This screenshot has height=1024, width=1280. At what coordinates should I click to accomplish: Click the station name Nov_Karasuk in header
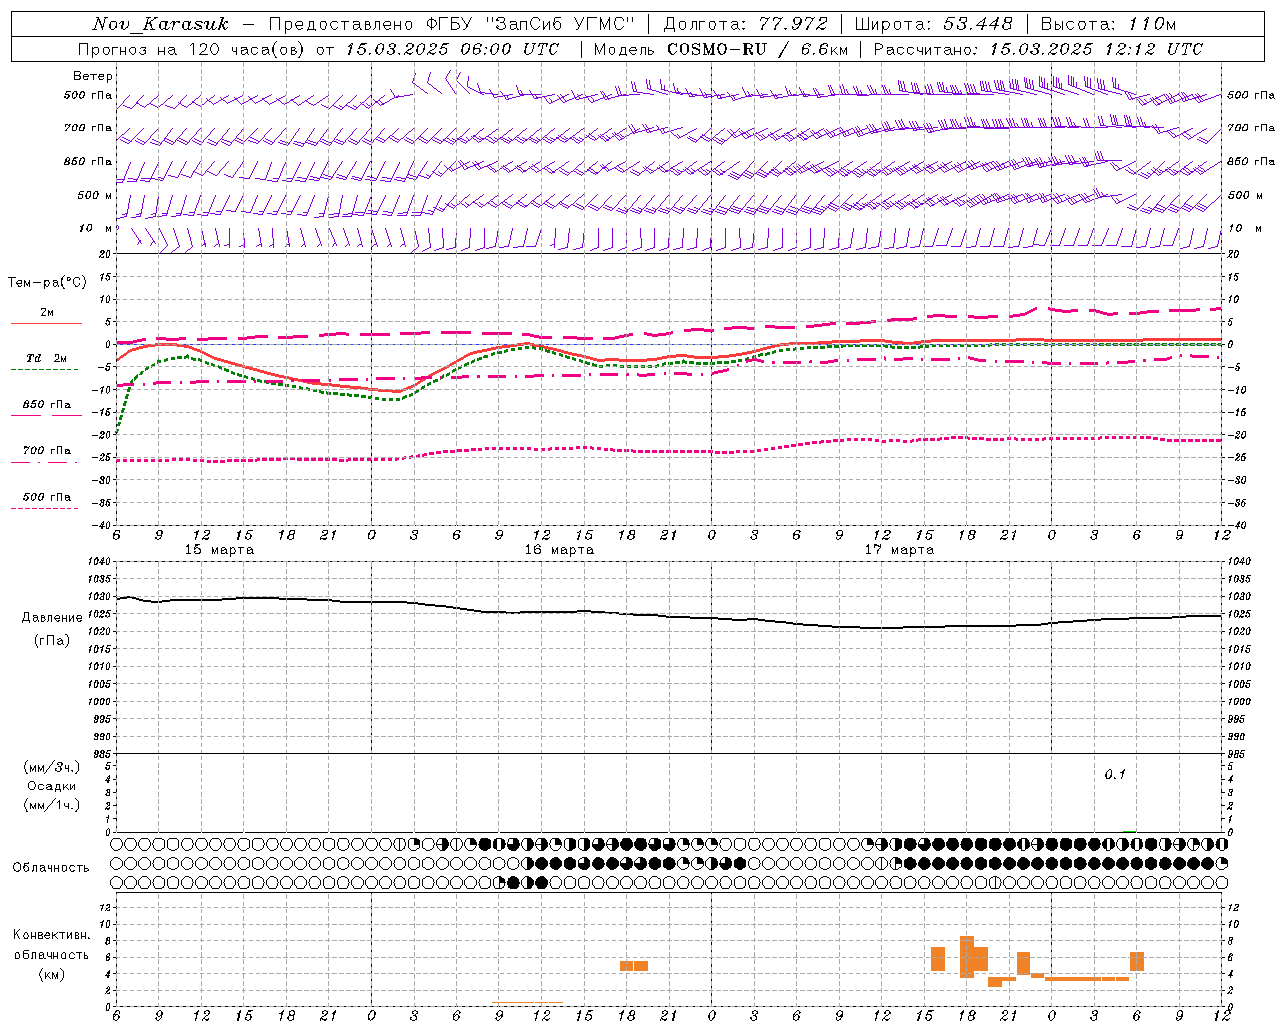160,24
